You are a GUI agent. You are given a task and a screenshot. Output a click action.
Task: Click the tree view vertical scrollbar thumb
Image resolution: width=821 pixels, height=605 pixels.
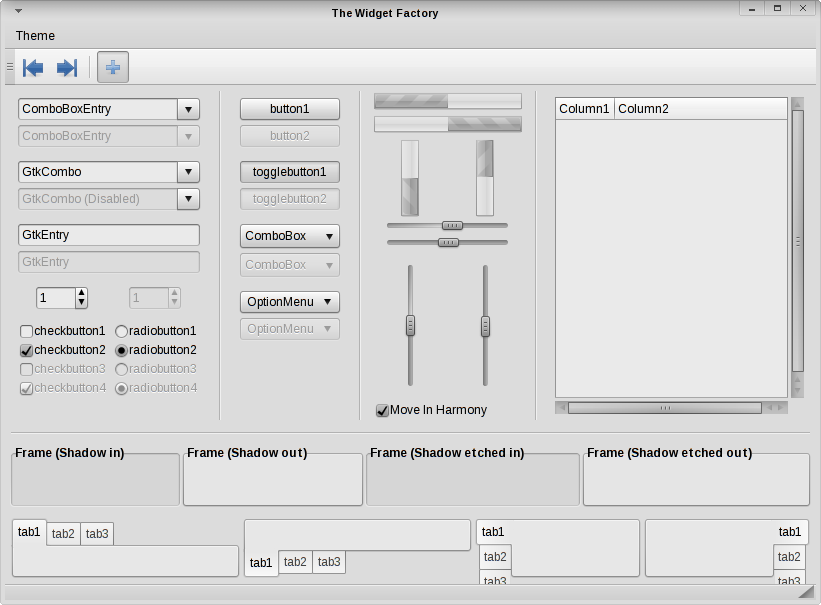[797, 241]
